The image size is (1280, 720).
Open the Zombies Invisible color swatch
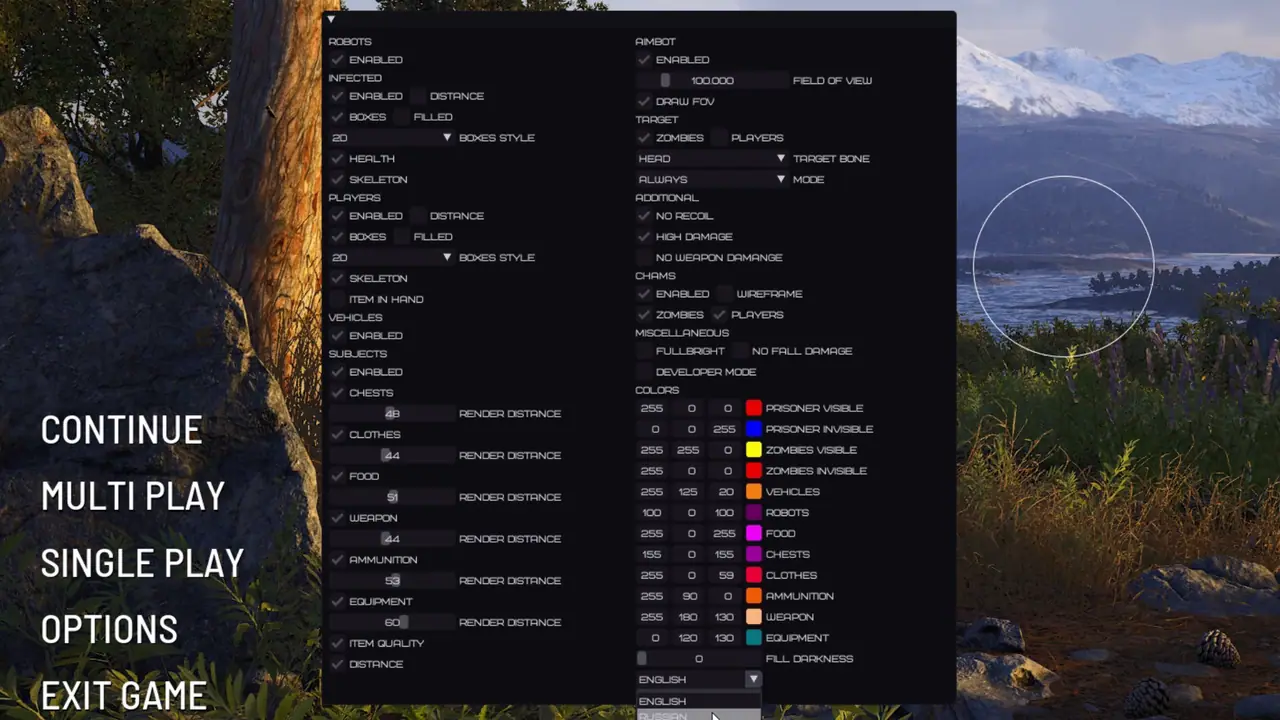tap(754, 471)
